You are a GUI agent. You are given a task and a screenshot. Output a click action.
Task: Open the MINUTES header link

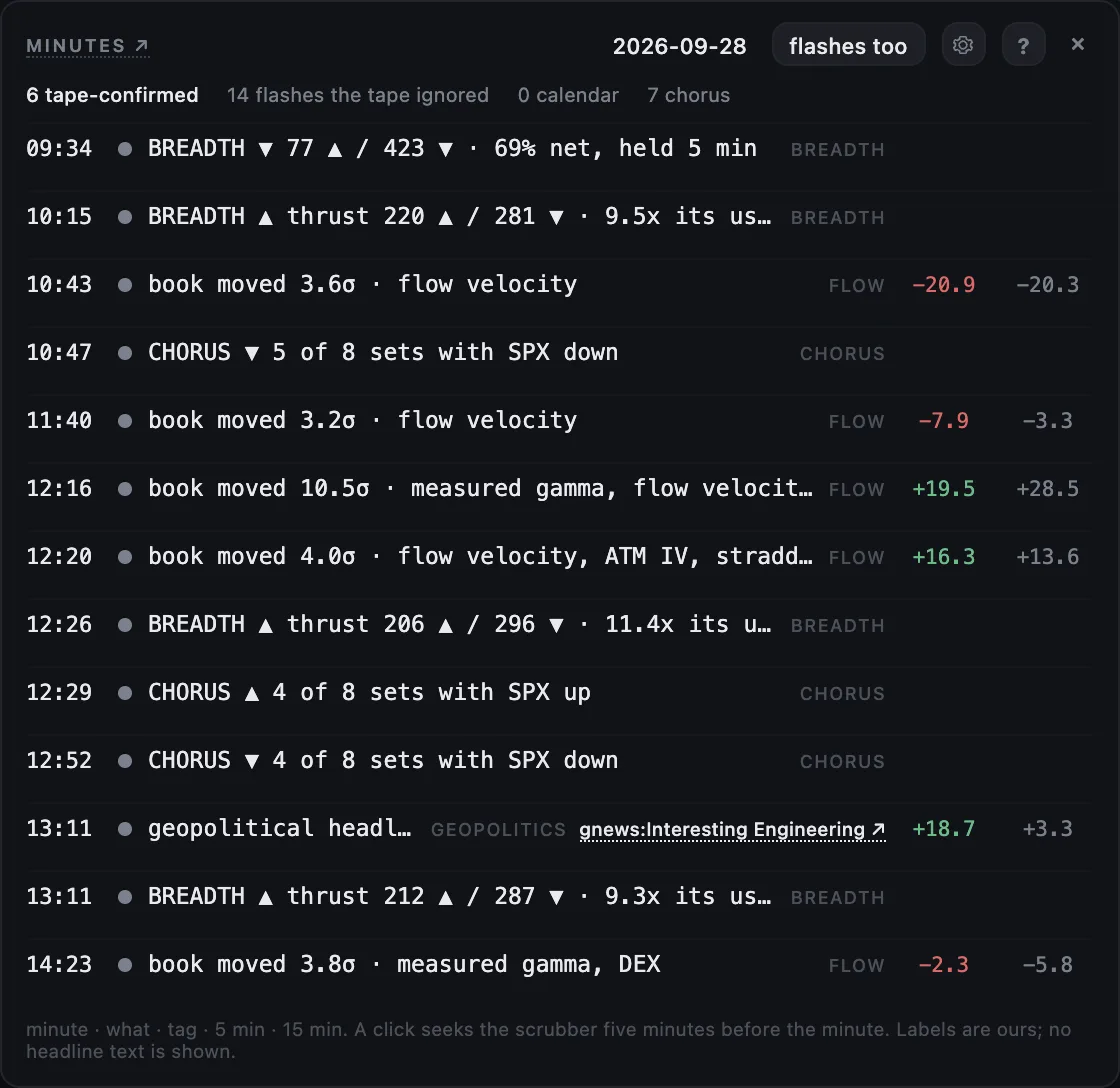pos(87,46)
